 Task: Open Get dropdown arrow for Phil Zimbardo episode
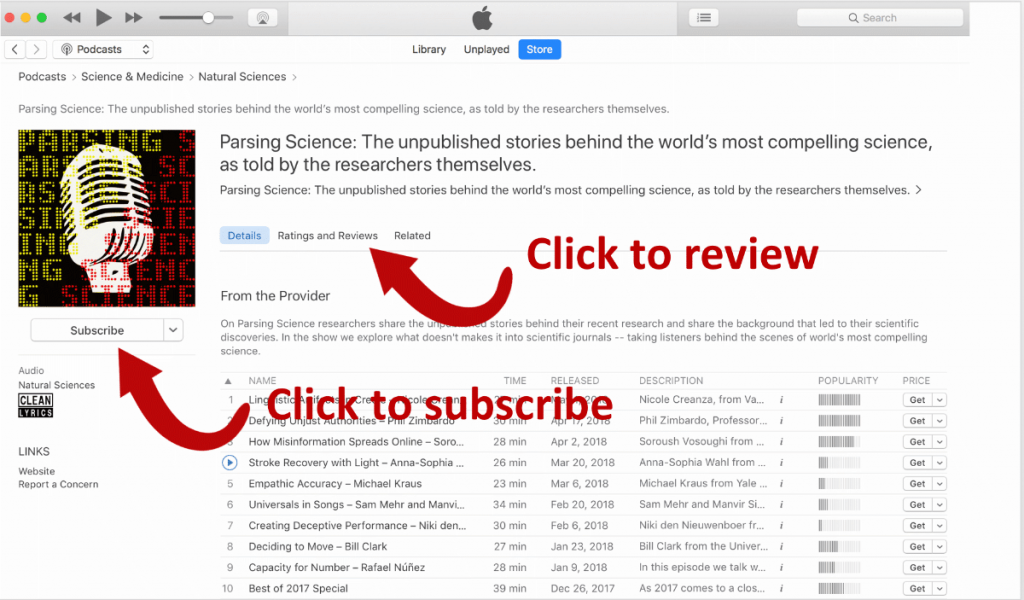pos(940,420)
